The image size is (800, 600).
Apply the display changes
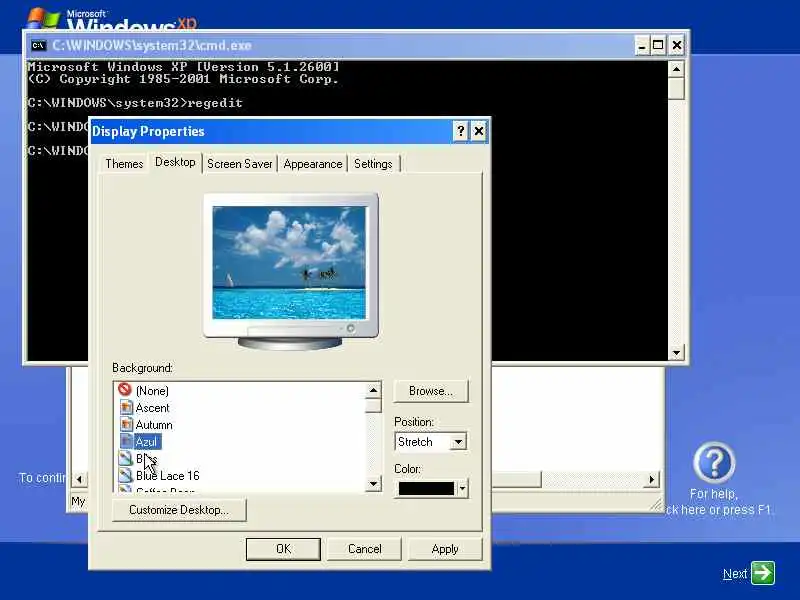click(x=444, y=549)
